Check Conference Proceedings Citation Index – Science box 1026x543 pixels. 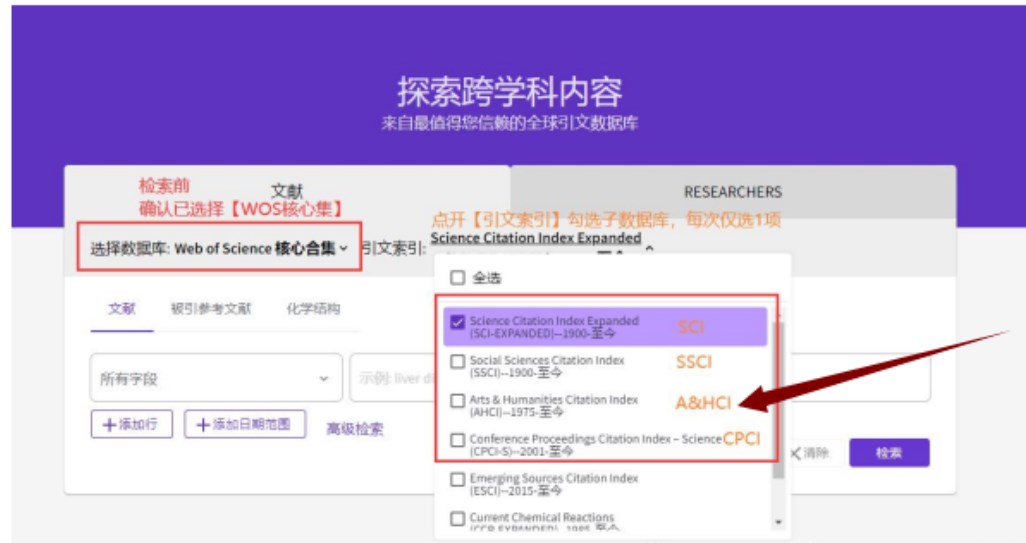click(x=458, y=440)
